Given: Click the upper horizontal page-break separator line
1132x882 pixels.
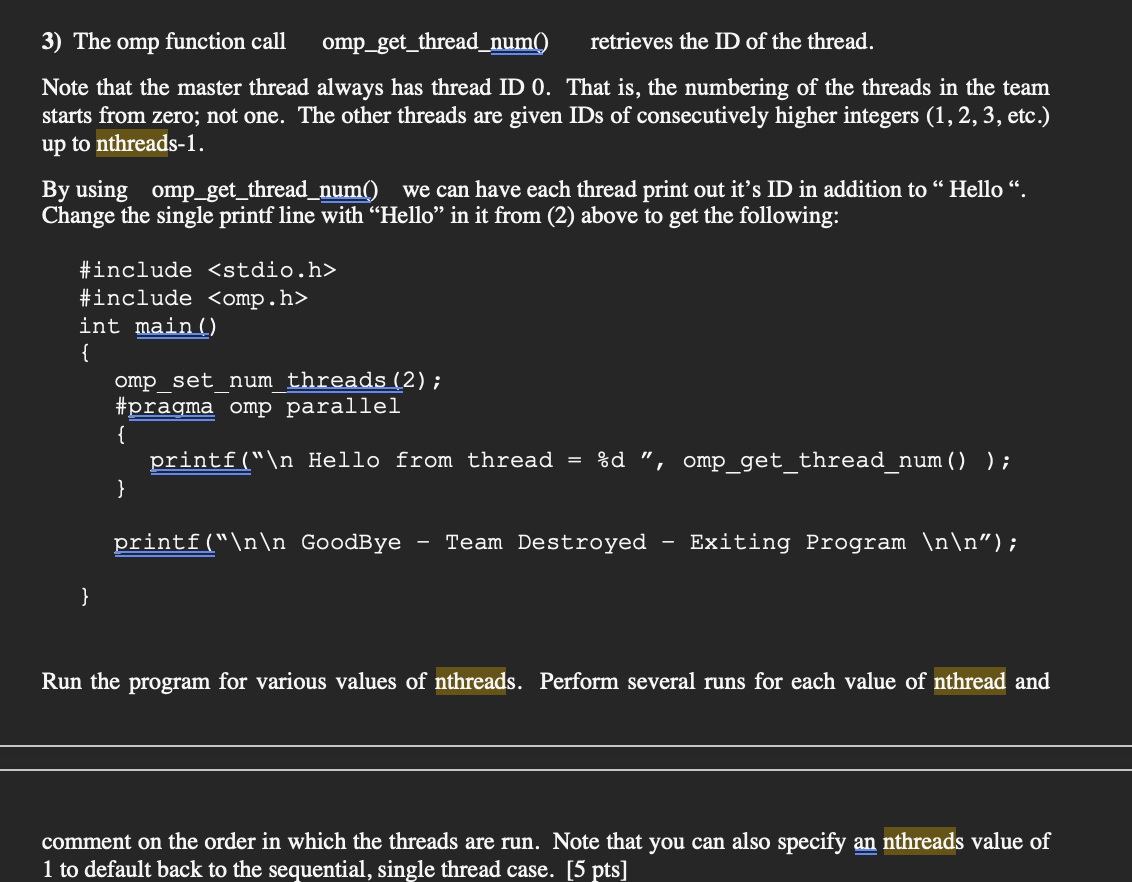Looking at the screenshot, I should [566, 744].
